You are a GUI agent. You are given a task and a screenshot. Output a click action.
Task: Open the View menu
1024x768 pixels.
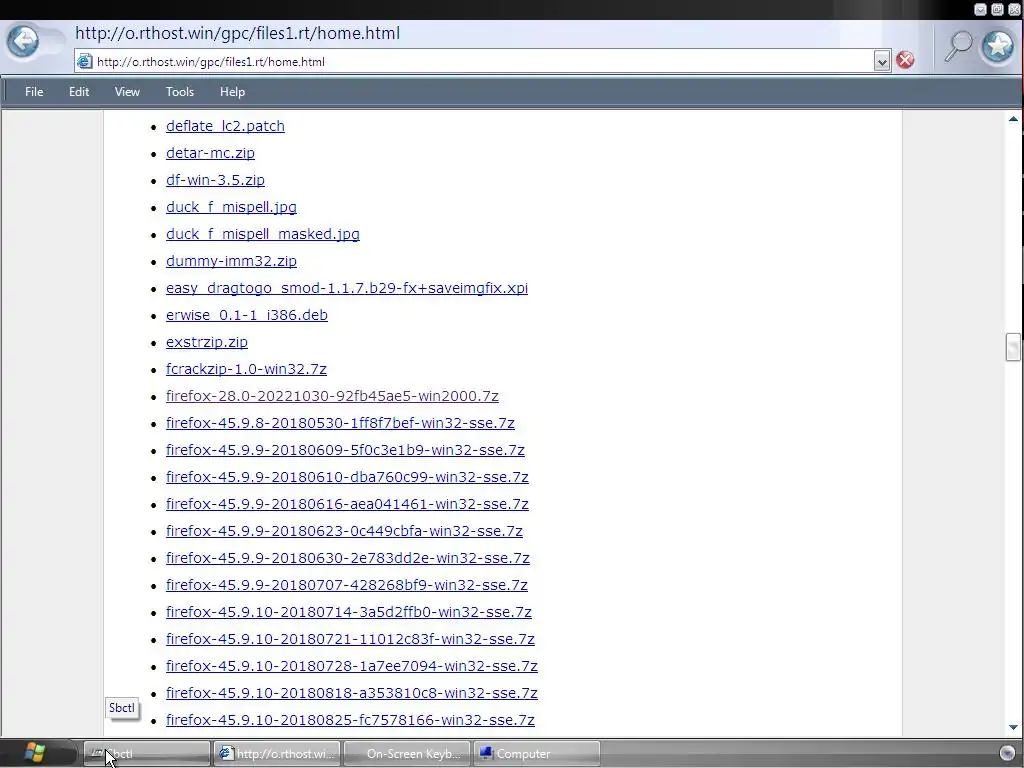(127, 92)
